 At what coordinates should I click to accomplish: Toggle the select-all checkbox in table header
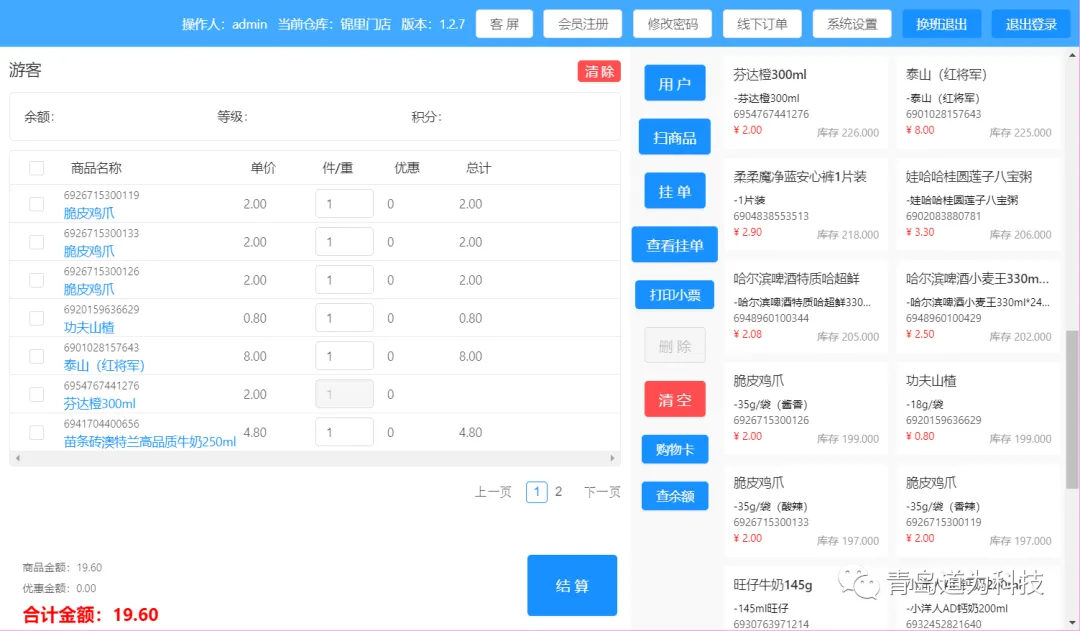tap(37, 168)
